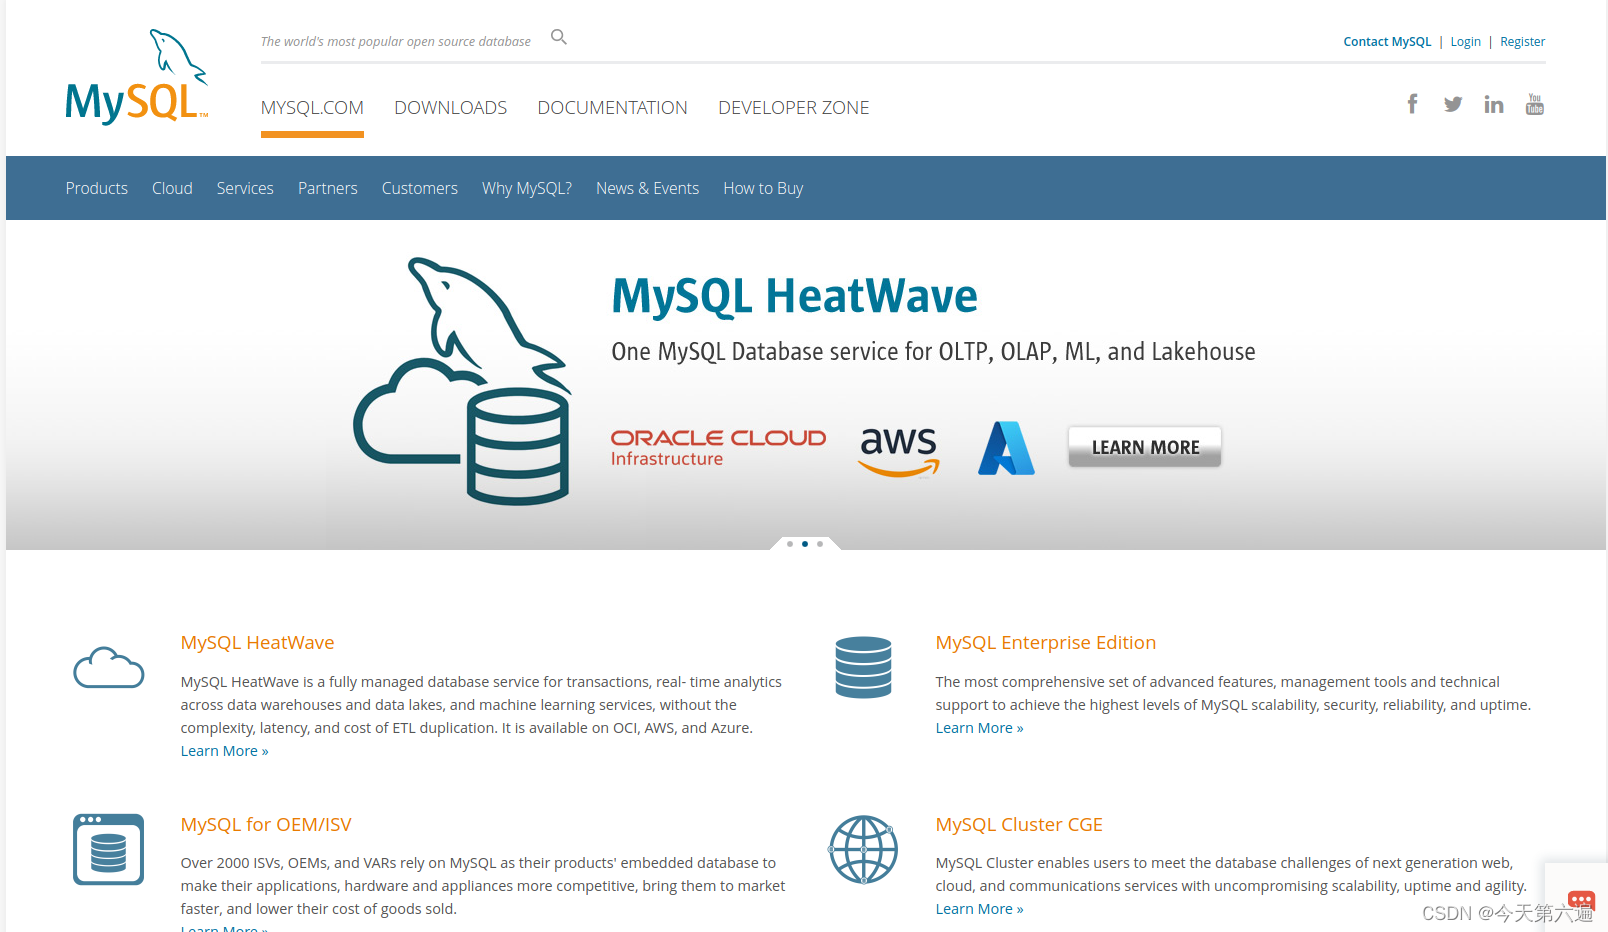This screenshot has width=1608, height=932.
Task: Click the OEM/ISV embedded database icon
Action: click(108, 849)
